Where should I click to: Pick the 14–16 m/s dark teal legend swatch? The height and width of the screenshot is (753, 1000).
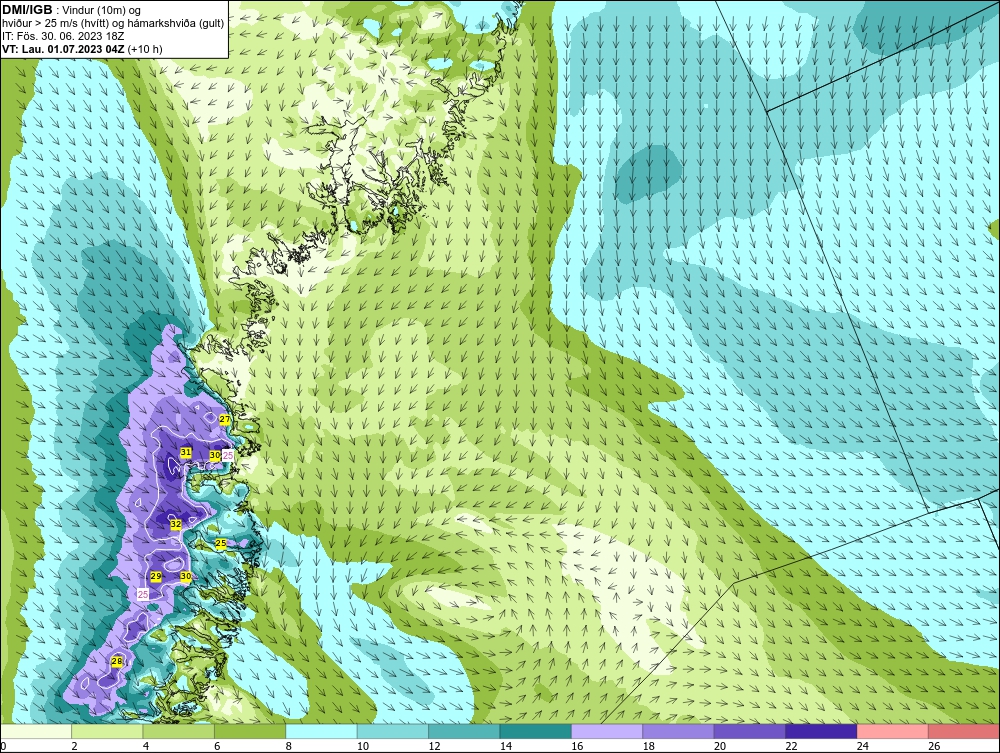click(536, 731)
